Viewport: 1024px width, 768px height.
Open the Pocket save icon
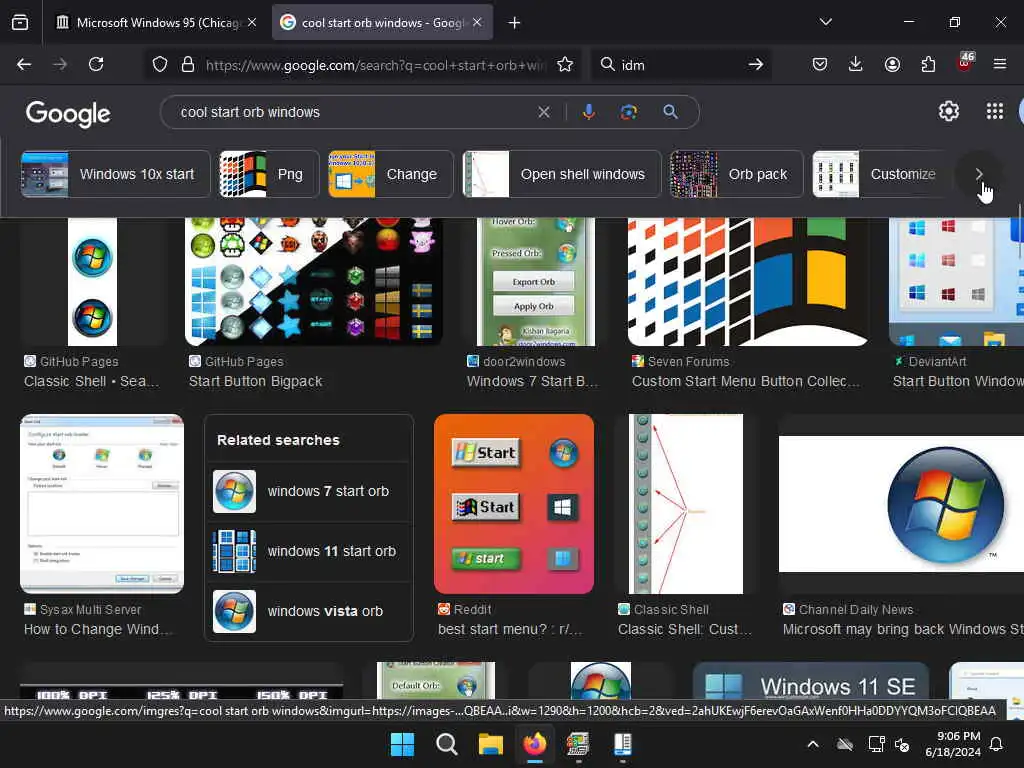(x=820, y=64)
